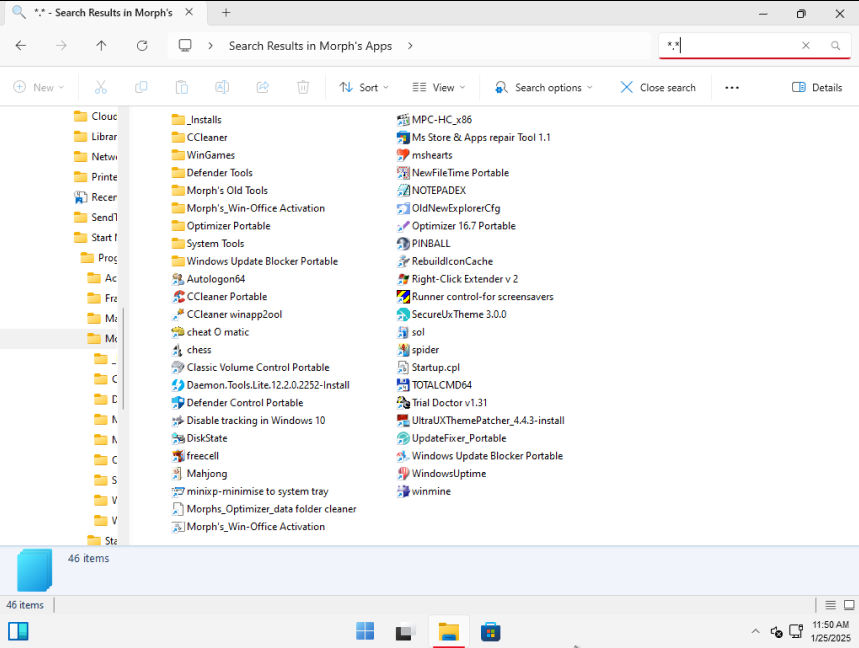Open Microsoft Store from the taskbar
Image resolution: width=859 pixels, height=648 pixels.
[490, 632]
